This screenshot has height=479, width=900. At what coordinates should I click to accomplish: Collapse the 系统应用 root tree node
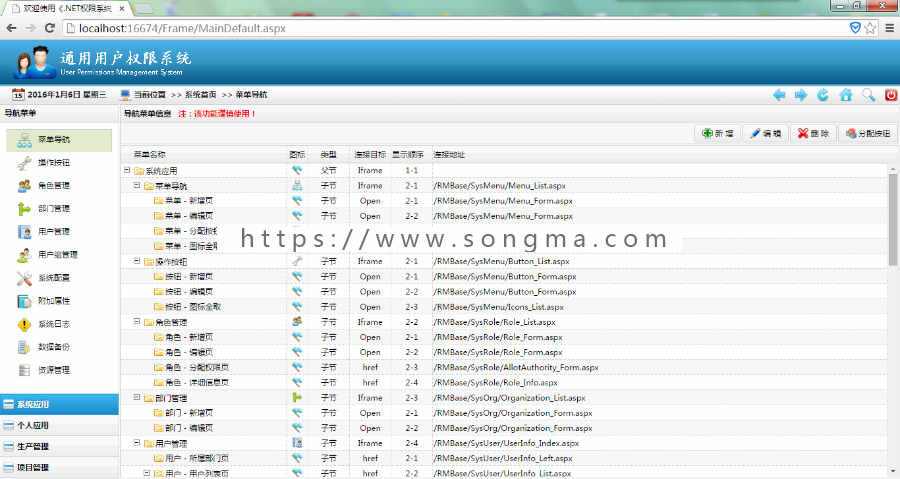[x=127, y=170]
